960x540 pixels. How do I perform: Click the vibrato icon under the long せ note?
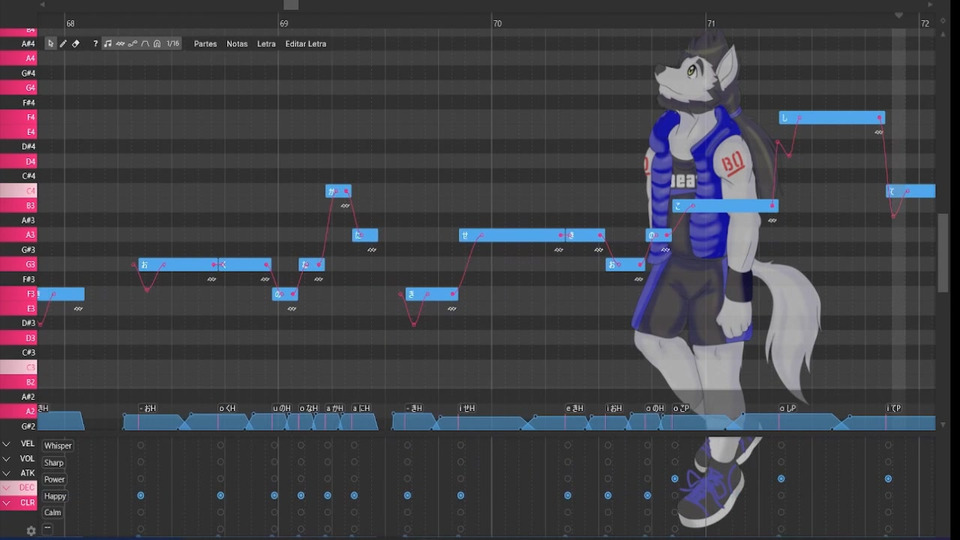point(559,250)
